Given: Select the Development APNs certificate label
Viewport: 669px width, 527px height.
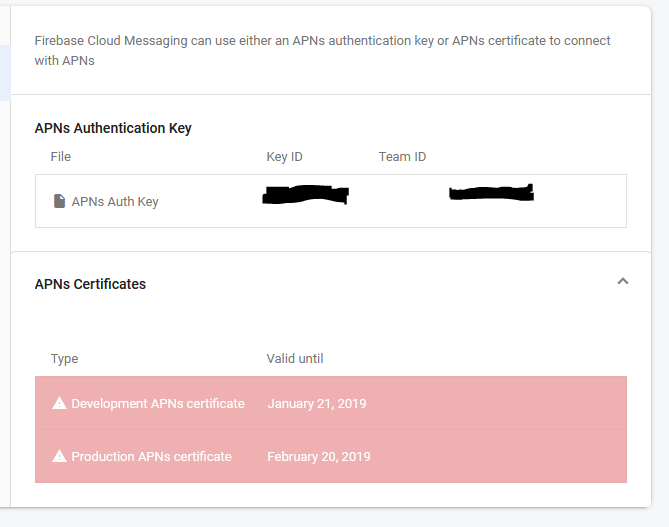Looking at the screenshot, I should (158, 404).
